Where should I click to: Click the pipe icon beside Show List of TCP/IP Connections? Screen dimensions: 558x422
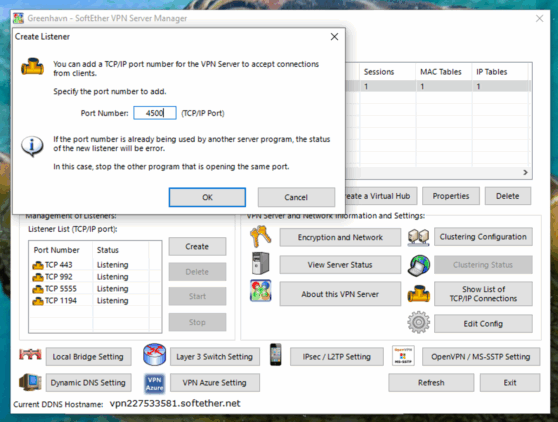click(418, 294)
